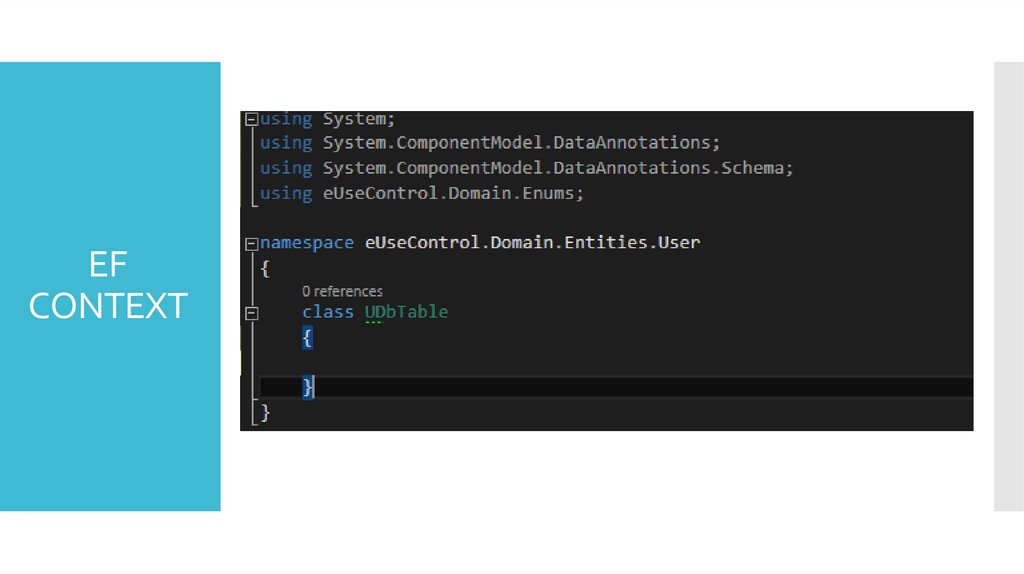
Task: Click the namespace opening brace
Action: coord(264,268)
